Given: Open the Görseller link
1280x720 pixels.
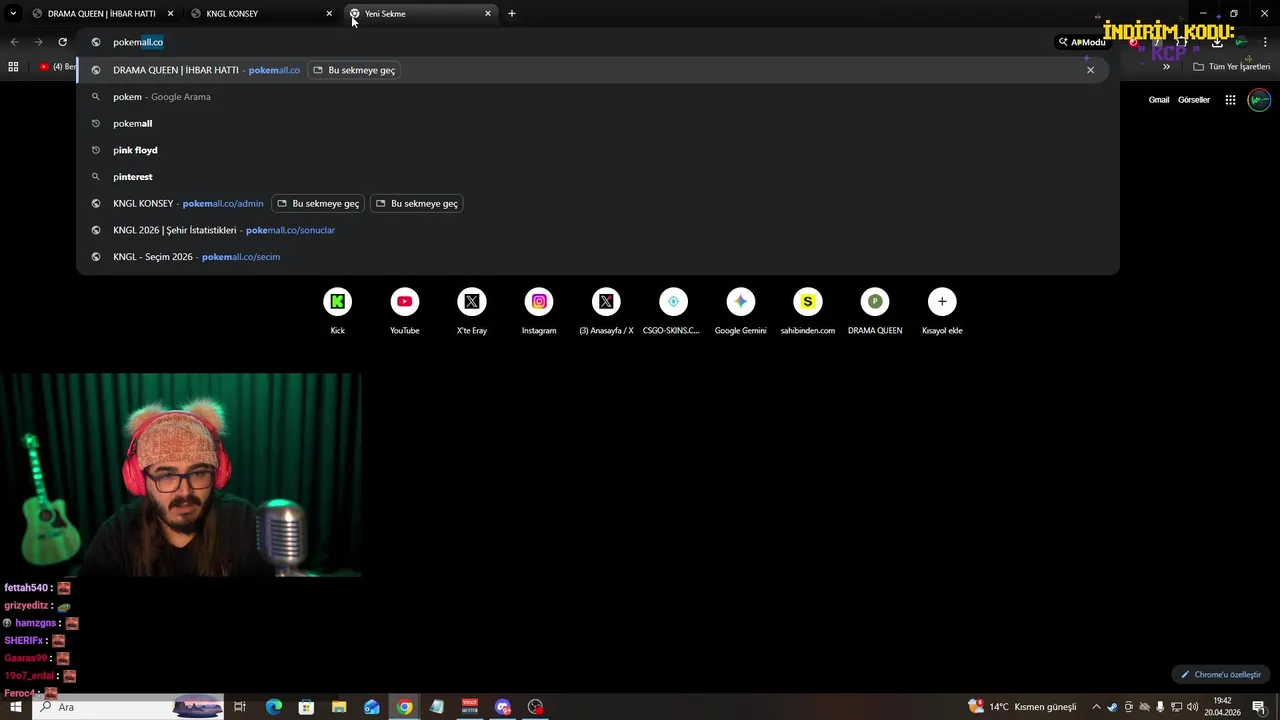Looking at the screenshot, I should pyautogui.click(x=1194, y=100).
